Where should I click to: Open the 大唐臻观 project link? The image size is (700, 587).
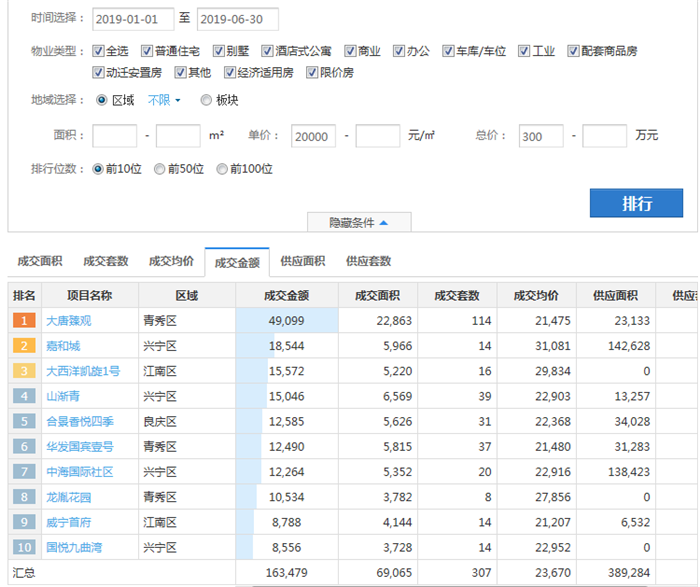(x=69, y=321)
